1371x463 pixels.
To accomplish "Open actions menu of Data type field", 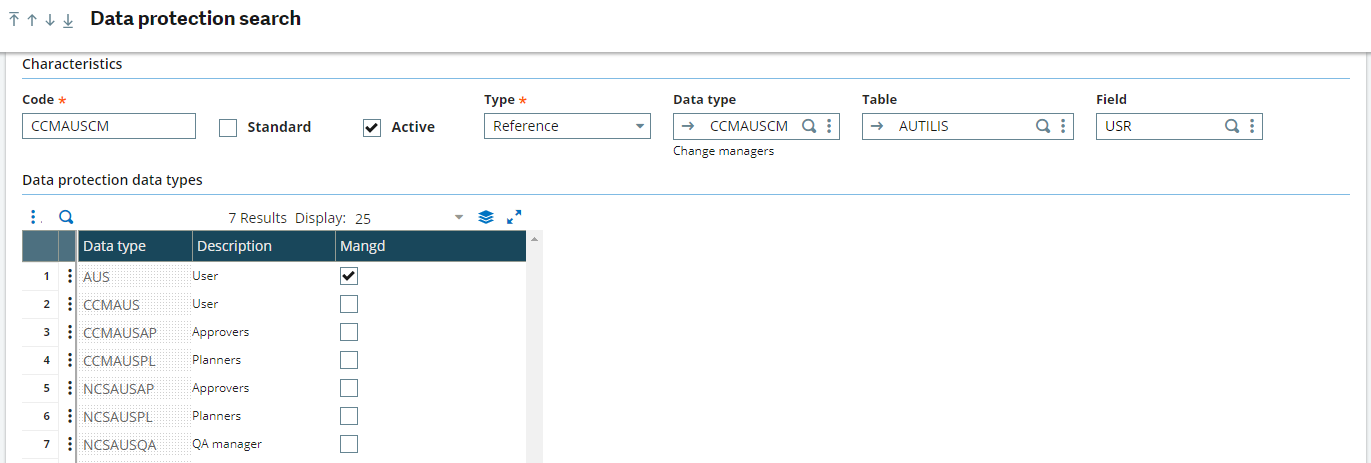I will click(x=829, y=126).
